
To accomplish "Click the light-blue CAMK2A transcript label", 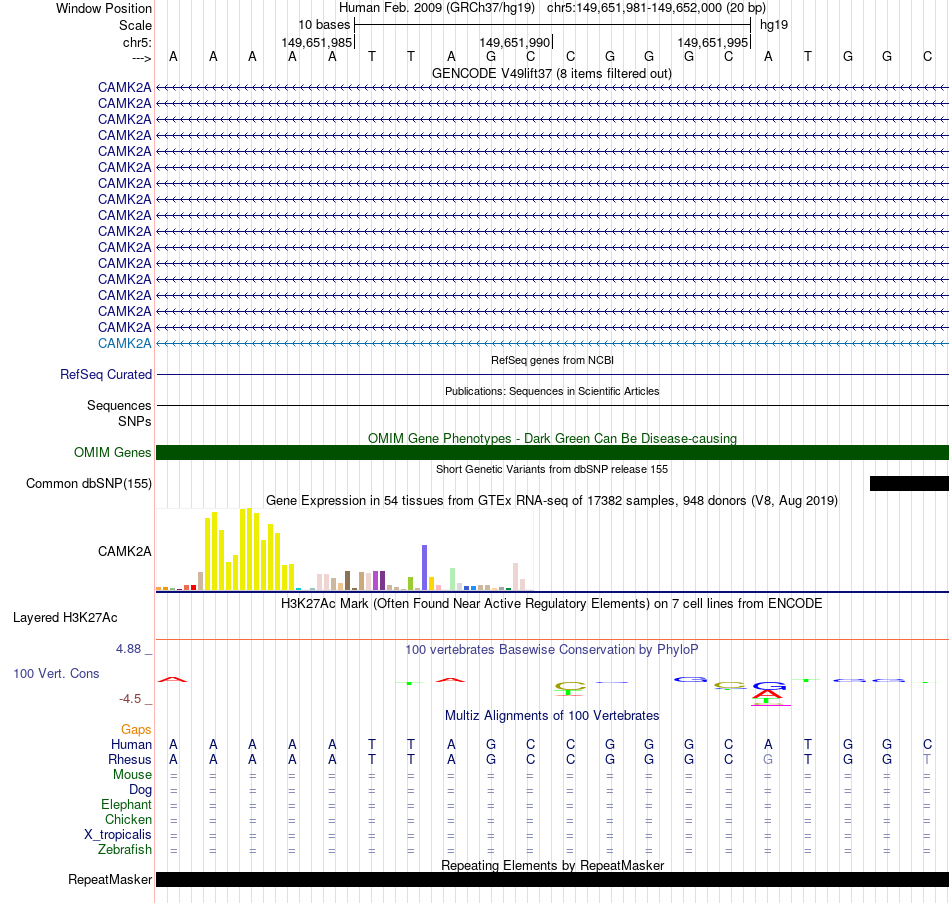I will coord(124,343).
